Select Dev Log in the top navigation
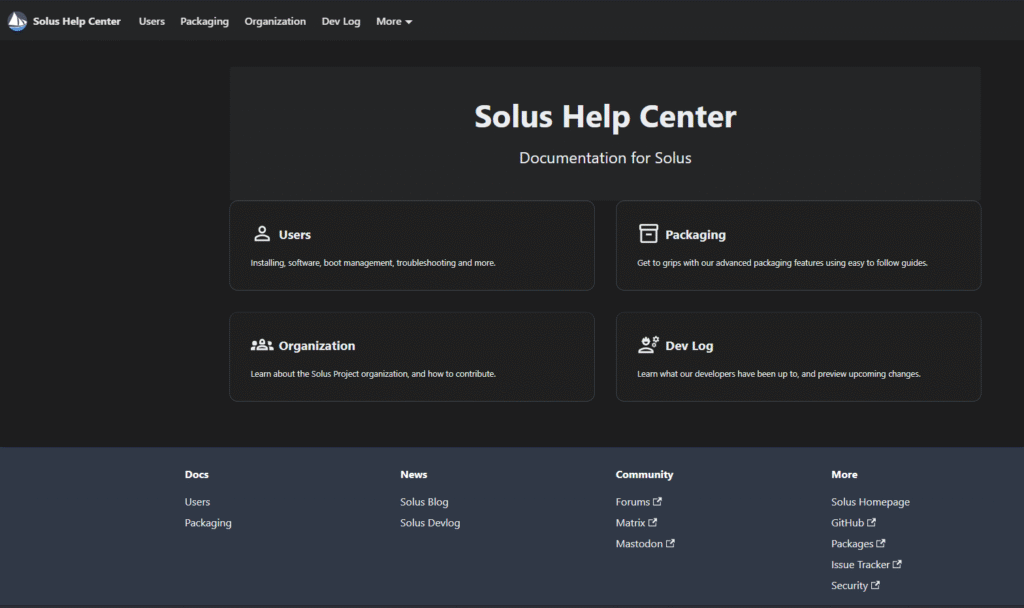 point(341,21)
